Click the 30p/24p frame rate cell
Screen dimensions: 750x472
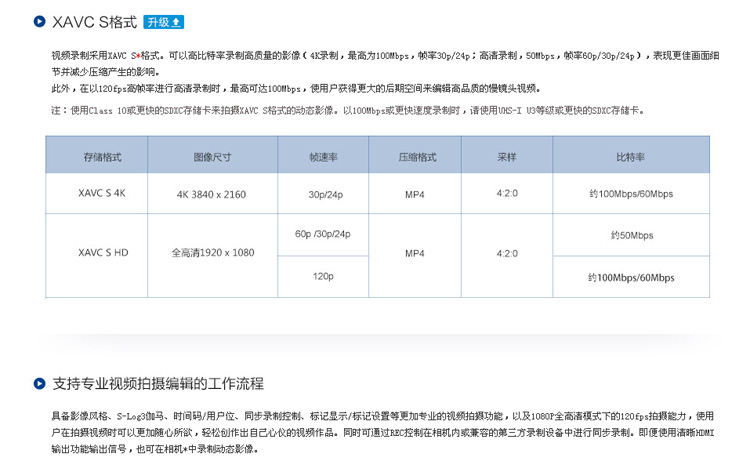point(323,194)
